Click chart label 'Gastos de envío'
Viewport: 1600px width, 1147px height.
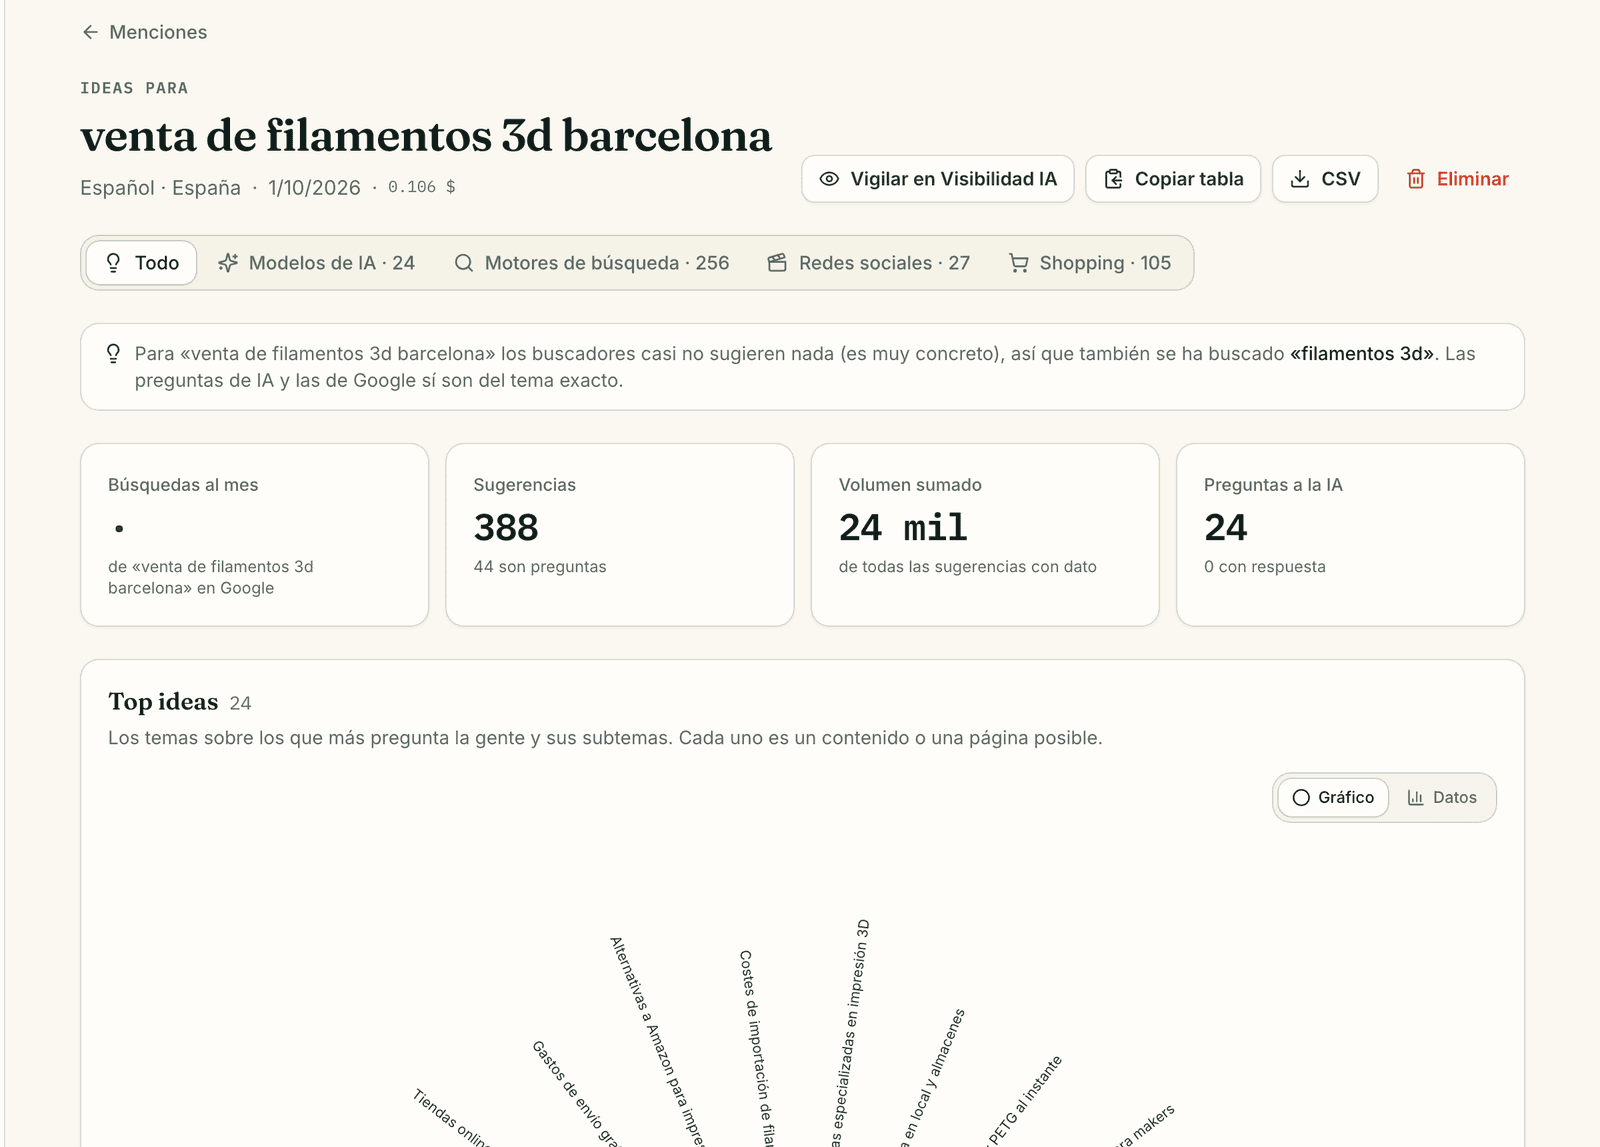tap(576, 1093)
